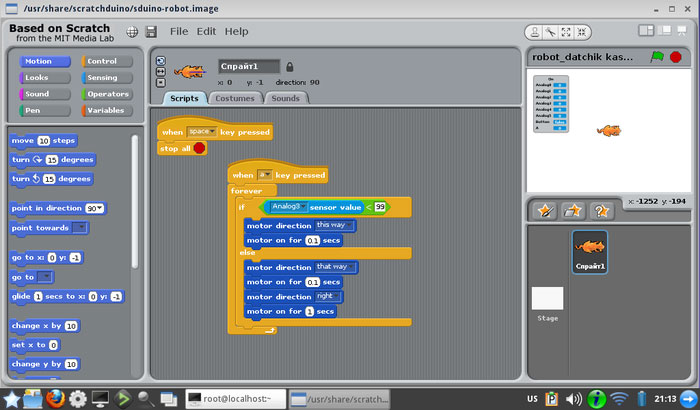This screenshot has width=700, height=410.
Task: Open Firefox from the taskbar
Action: [x=55, y=399]
